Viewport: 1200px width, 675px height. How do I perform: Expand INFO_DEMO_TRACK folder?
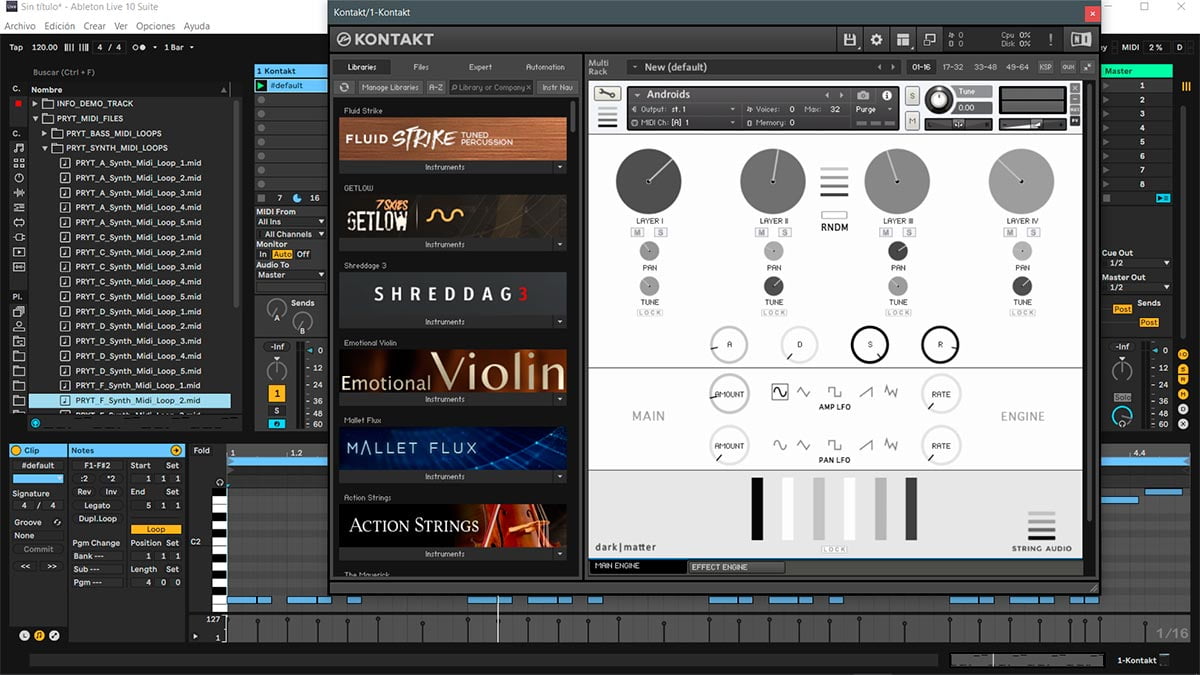point(35,104)
